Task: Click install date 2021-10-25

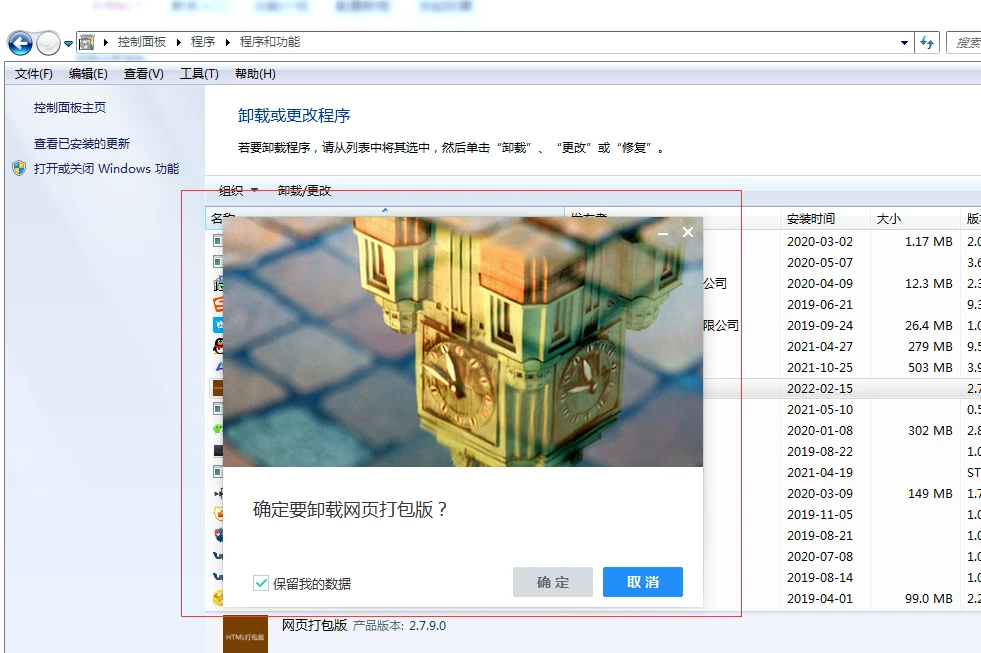Action: pos(820,368)
